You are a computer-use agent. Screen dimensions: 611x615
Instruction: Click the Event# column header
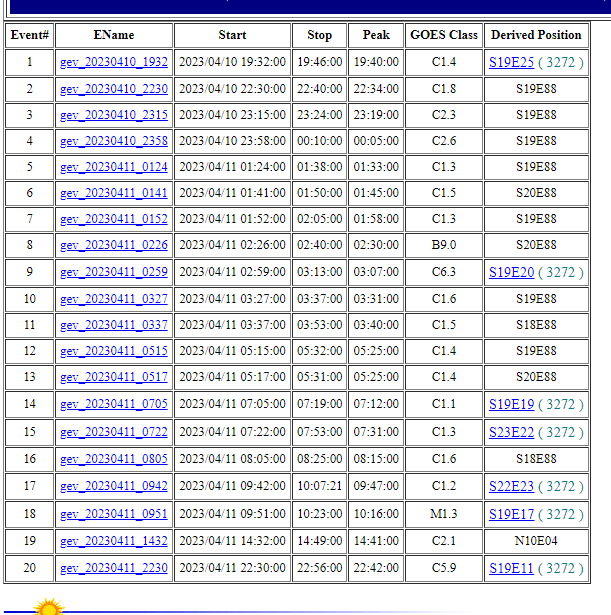[30, 35]
